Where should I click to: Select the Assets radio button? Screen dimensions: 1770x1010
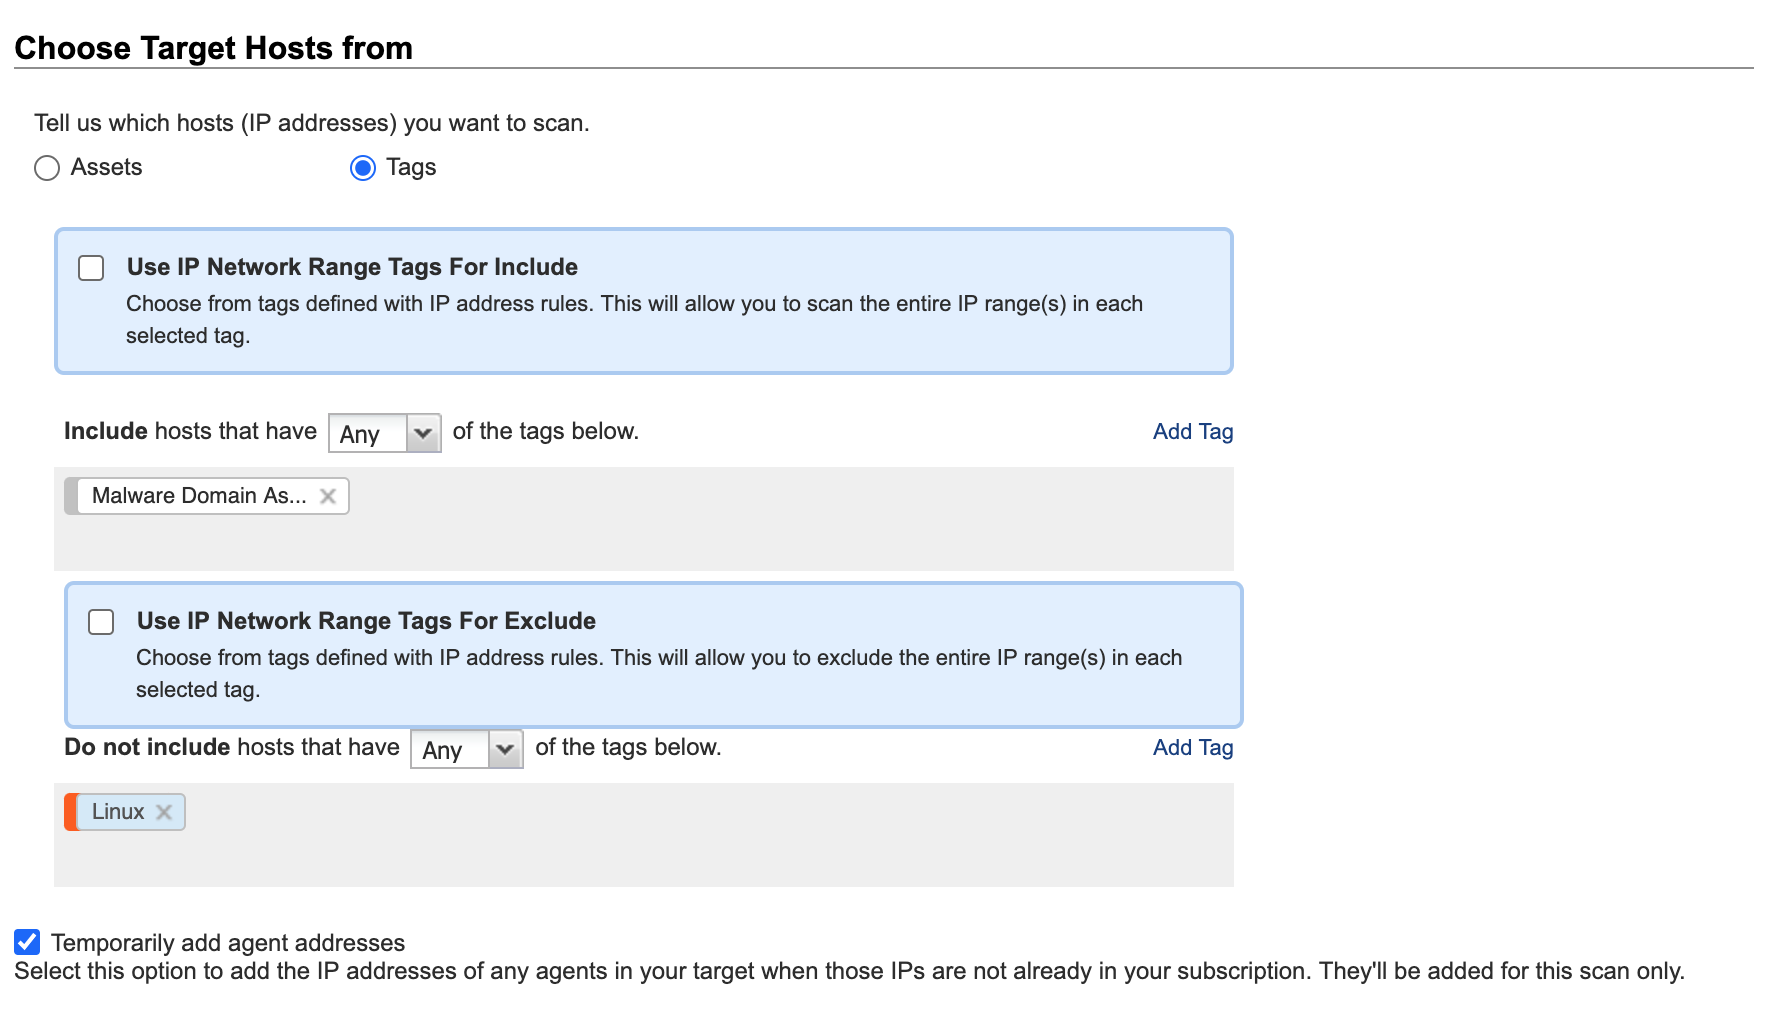(x=47, y=168)
